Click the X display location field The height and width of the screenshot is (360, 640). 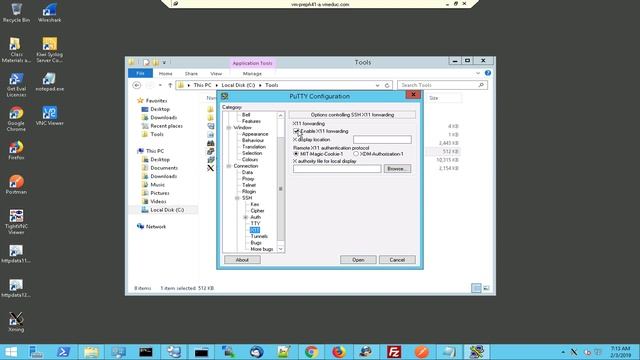[x=382, y=140]
